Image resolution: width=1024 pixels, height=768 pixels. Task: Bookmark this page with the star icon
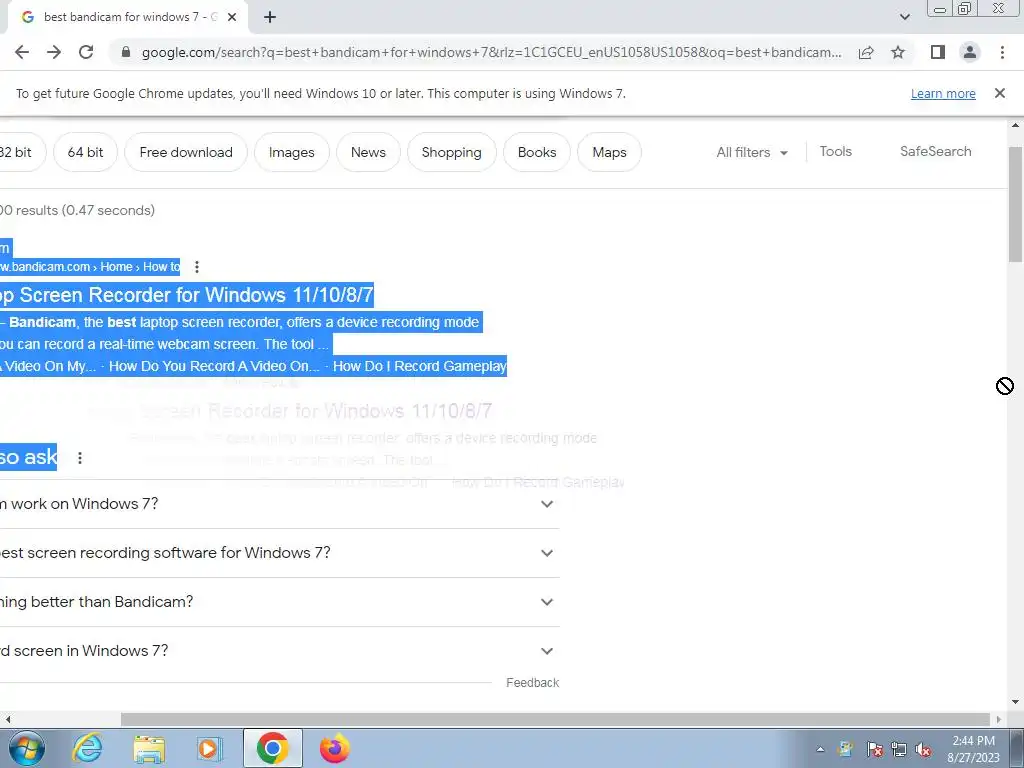click(x=898, y=52)
